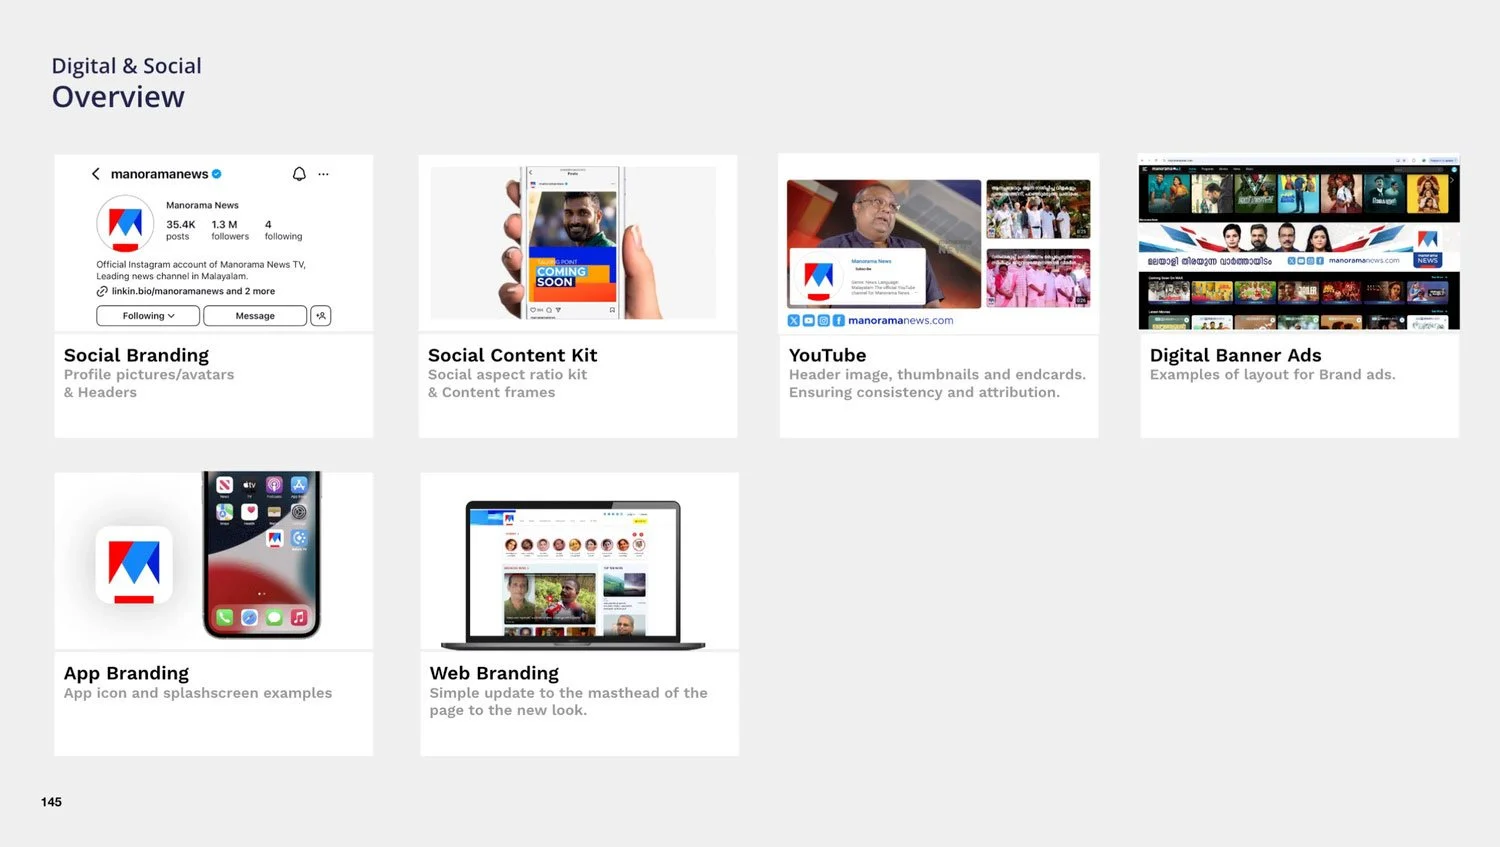Viewport: 1500px width, 847px height.
Task: Expand the 'and 2 more' bio links
Action: tap(252, 291)
